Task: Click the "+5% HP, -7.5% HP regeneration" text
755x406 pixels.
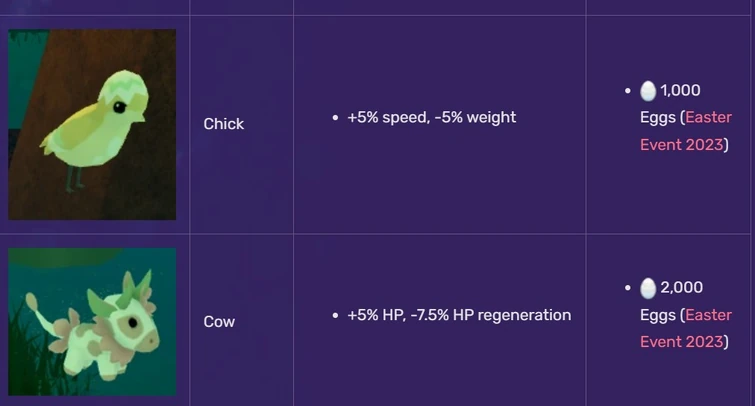Action: (459, 315)
